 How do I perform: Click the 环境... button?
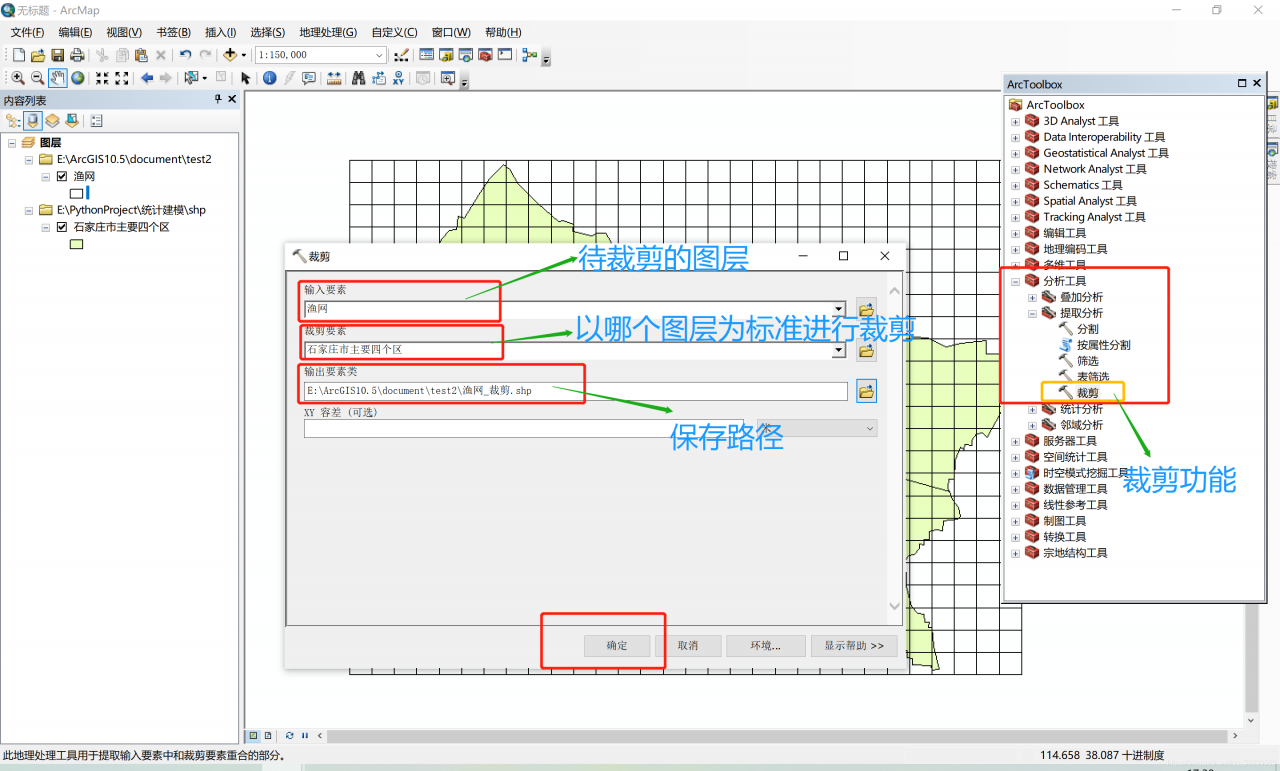(x=766, y=646)
